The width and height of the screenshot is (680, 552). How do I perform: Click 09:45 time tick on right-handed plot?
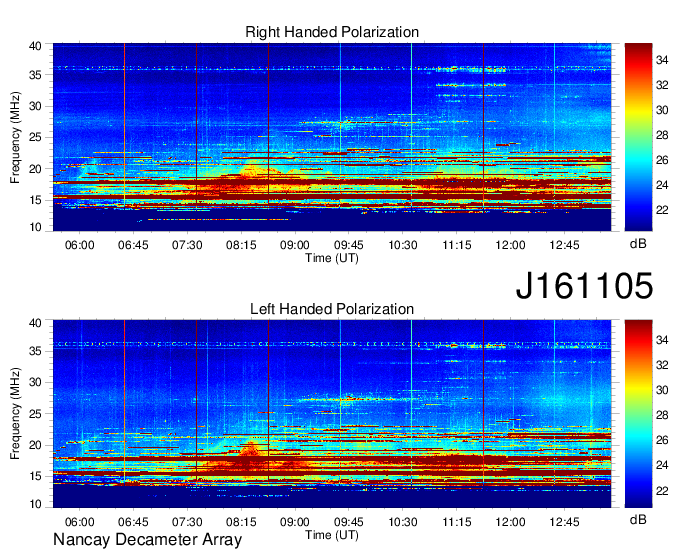[349, 245]
